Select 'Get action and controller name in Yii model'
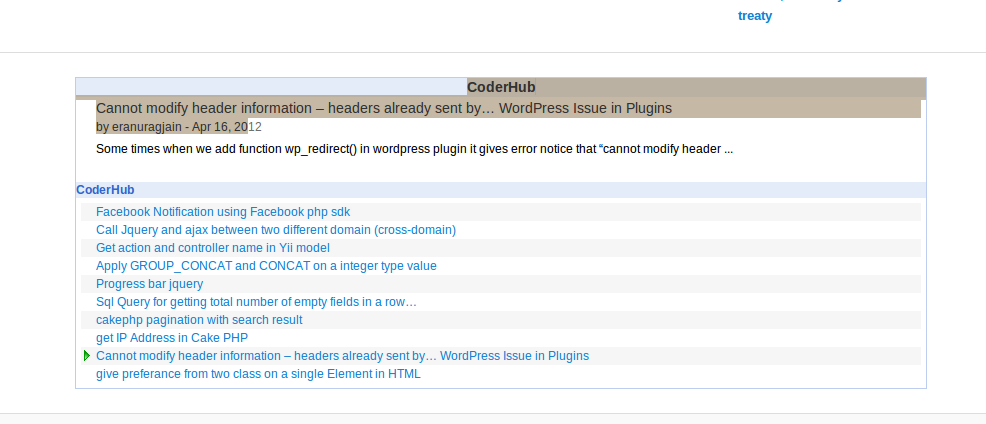 point(213,248)
